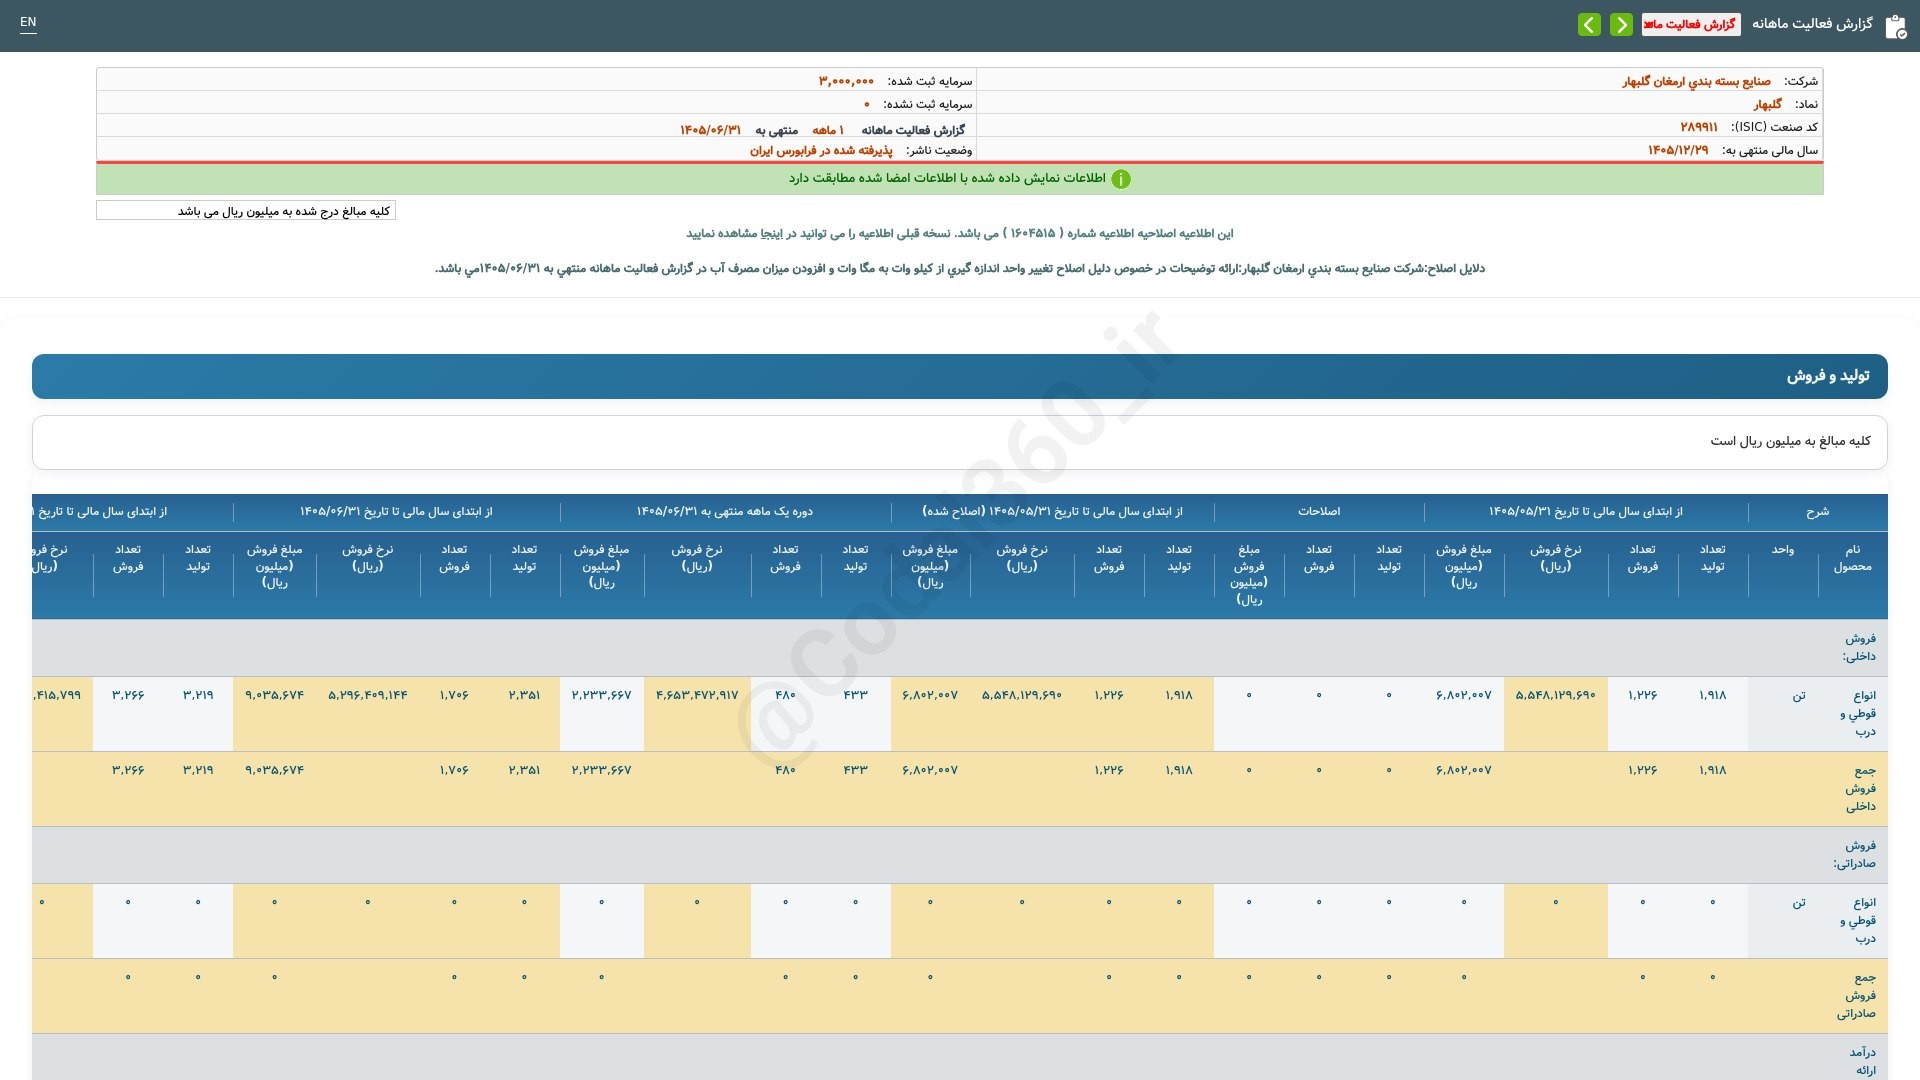This screenshot has height=1080, width=1920.
Task: Click the green signed-information confirmation banner
Action: coord(960,179)
